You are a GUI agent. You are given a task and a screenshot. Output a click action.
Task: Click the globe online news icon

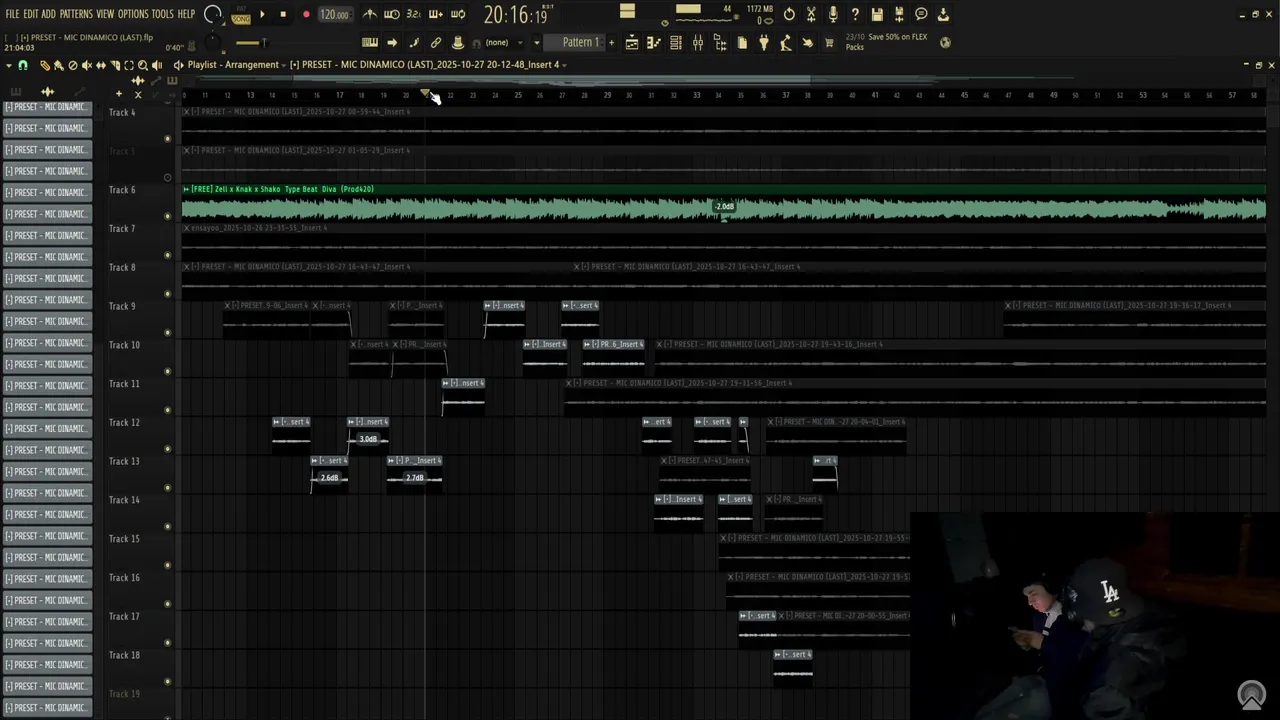click(946, 43)
